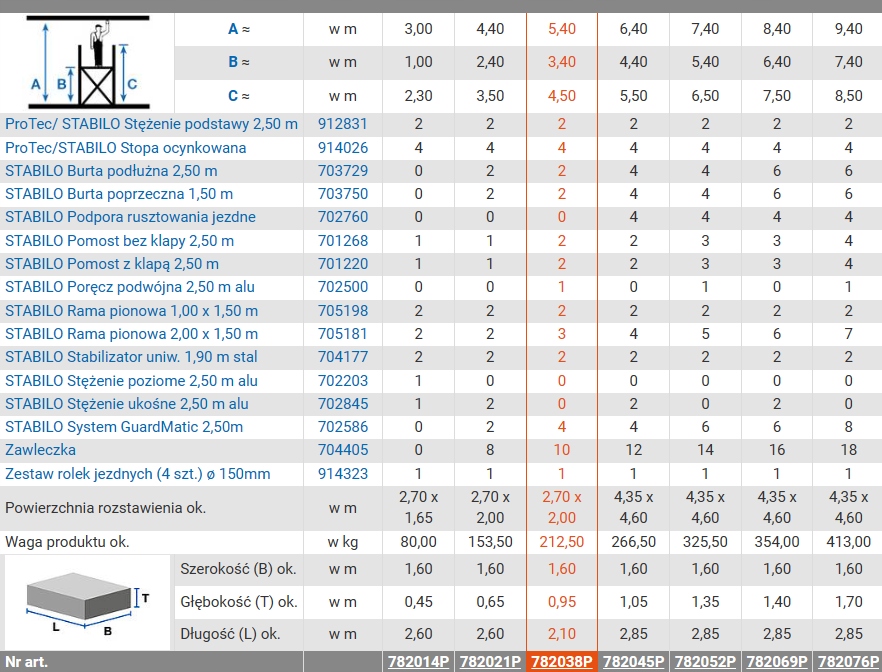Select the weight value 413,00
Viewport: 882px width, 672px height.
[x=849, y=542]
